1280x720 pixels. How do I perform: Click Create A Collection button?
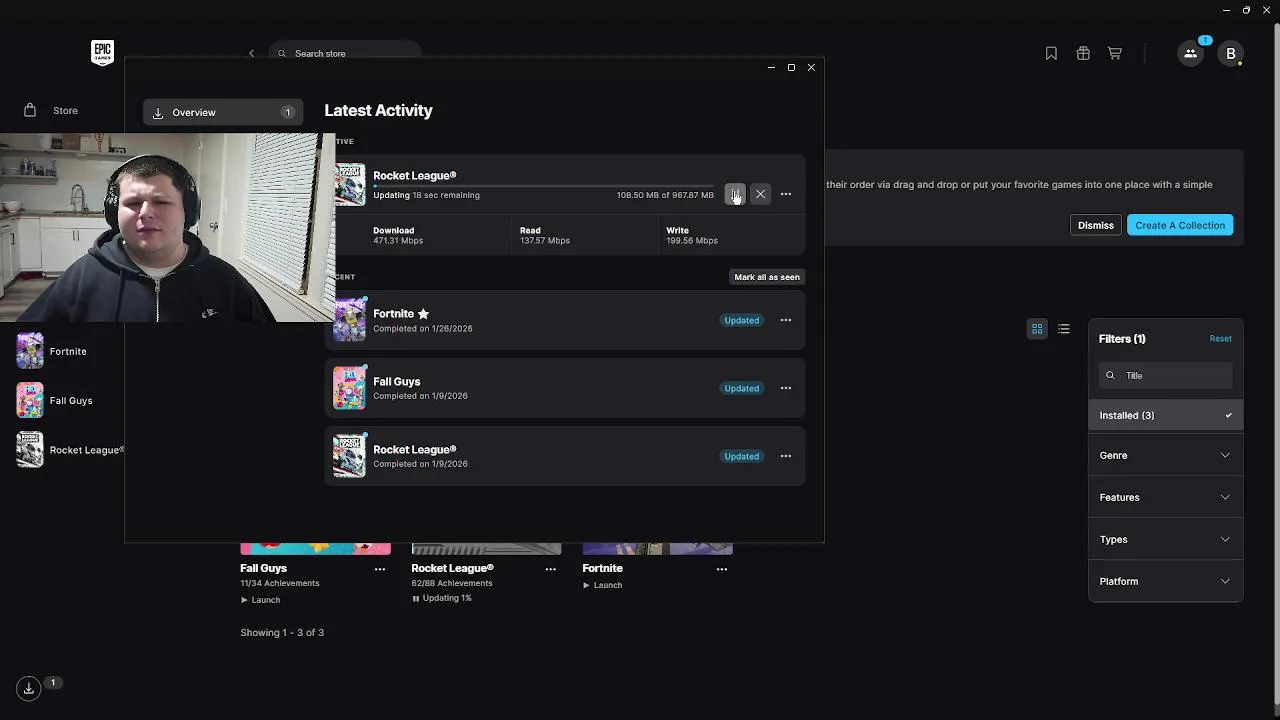point(1180,225)
